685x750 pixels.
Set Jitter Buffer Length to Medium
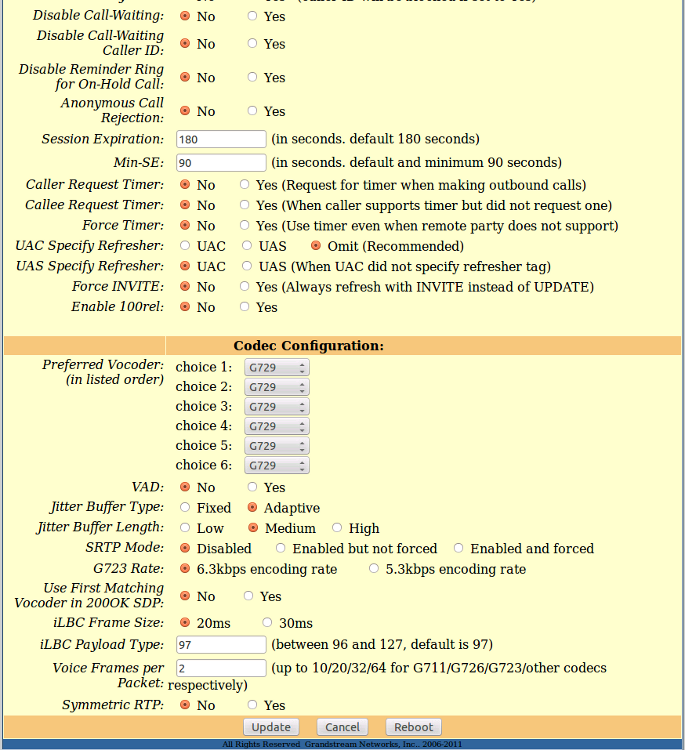click(254, 528)
